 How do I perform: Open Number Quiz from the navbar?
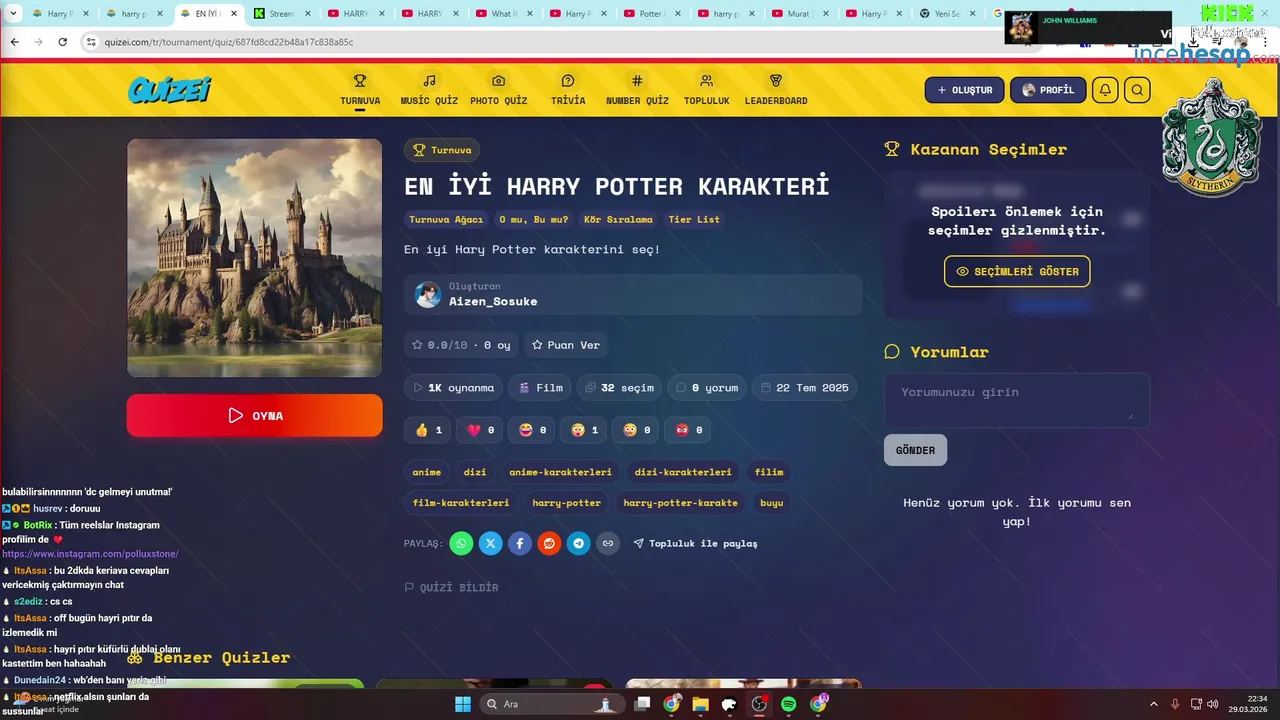(x=637, y=90)
